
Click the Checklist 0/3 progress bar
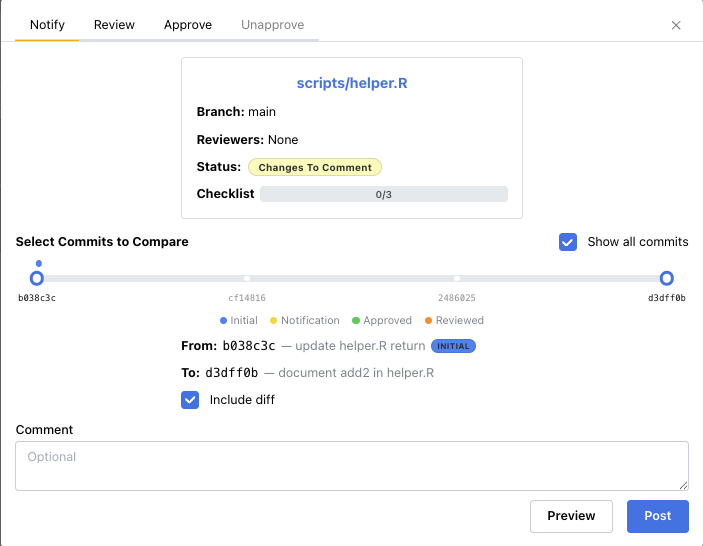383,194
